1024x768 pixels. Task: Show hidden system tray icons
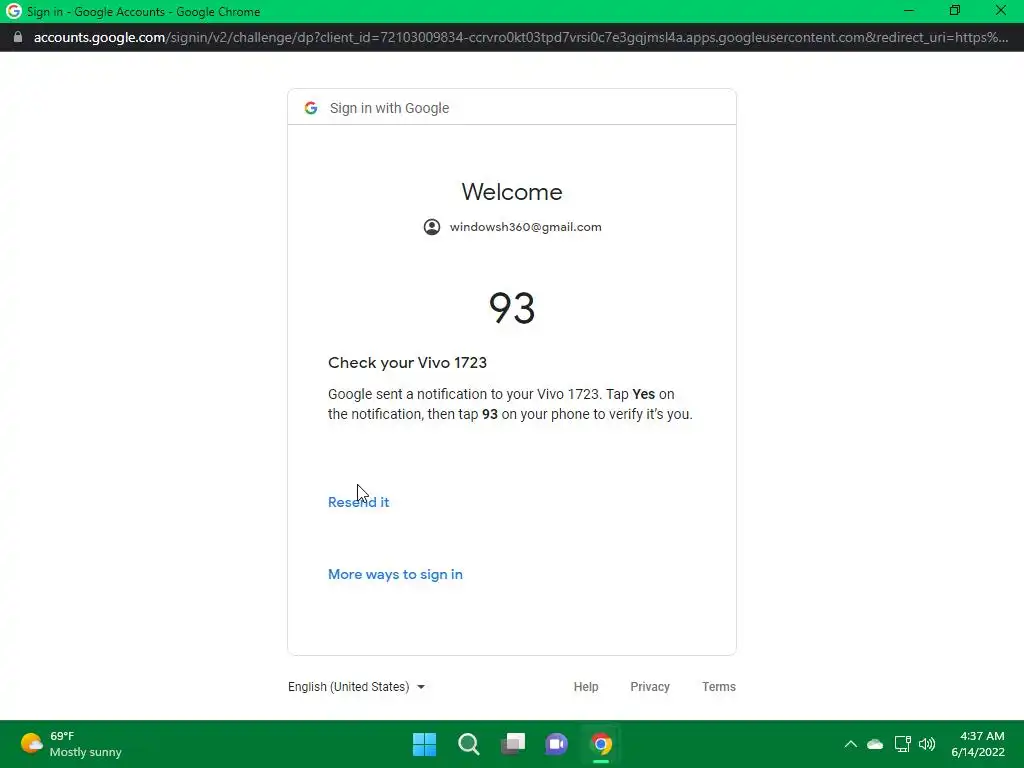pos(850,744)
